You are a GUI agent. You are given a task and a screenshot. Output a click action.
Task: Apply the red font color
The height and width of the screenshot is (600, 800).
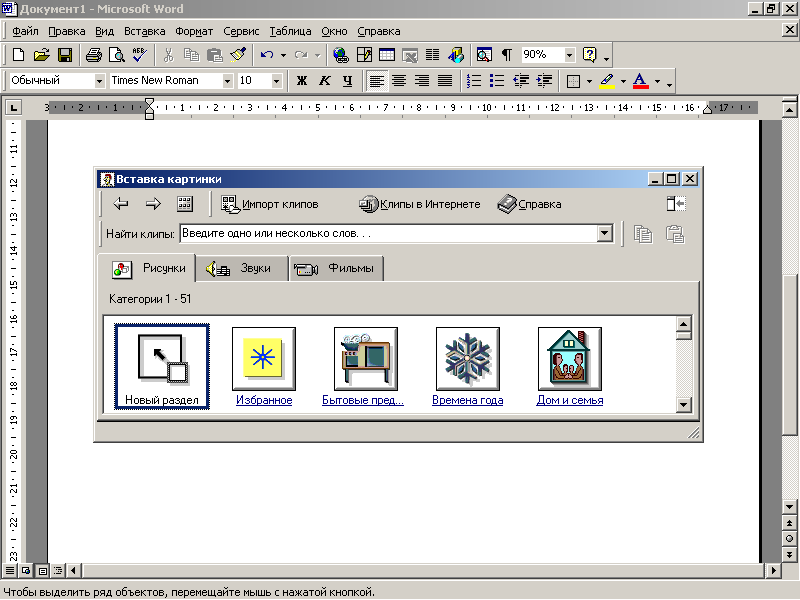click(640, 81)
